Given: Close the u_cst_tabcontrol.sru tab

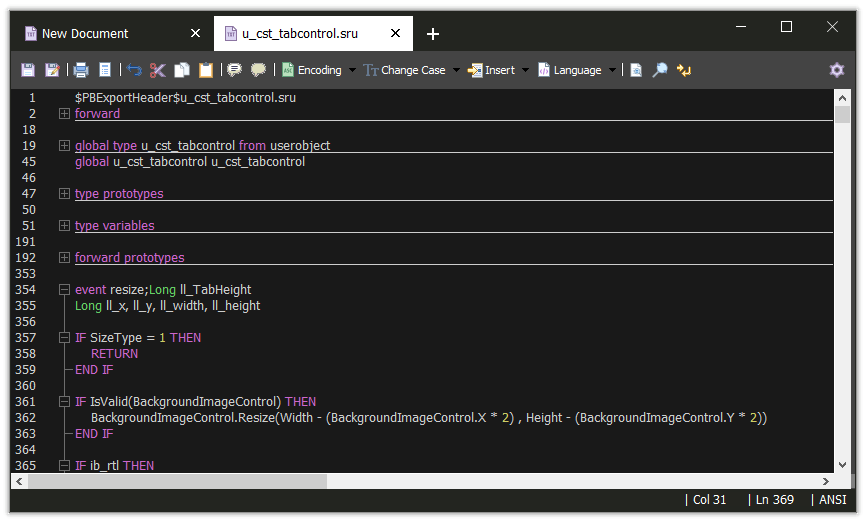Looking at the screenshot, I should point(396,33).
